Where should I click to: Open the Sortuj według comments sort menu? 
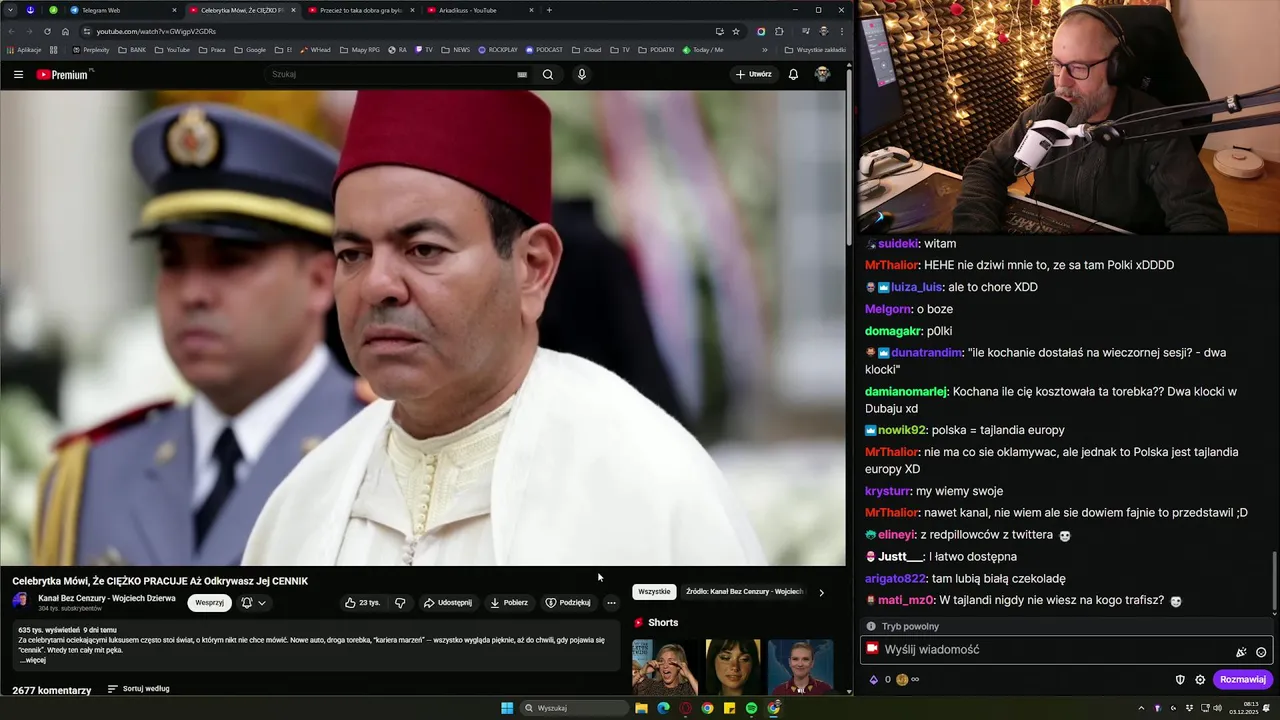[138, 689]
